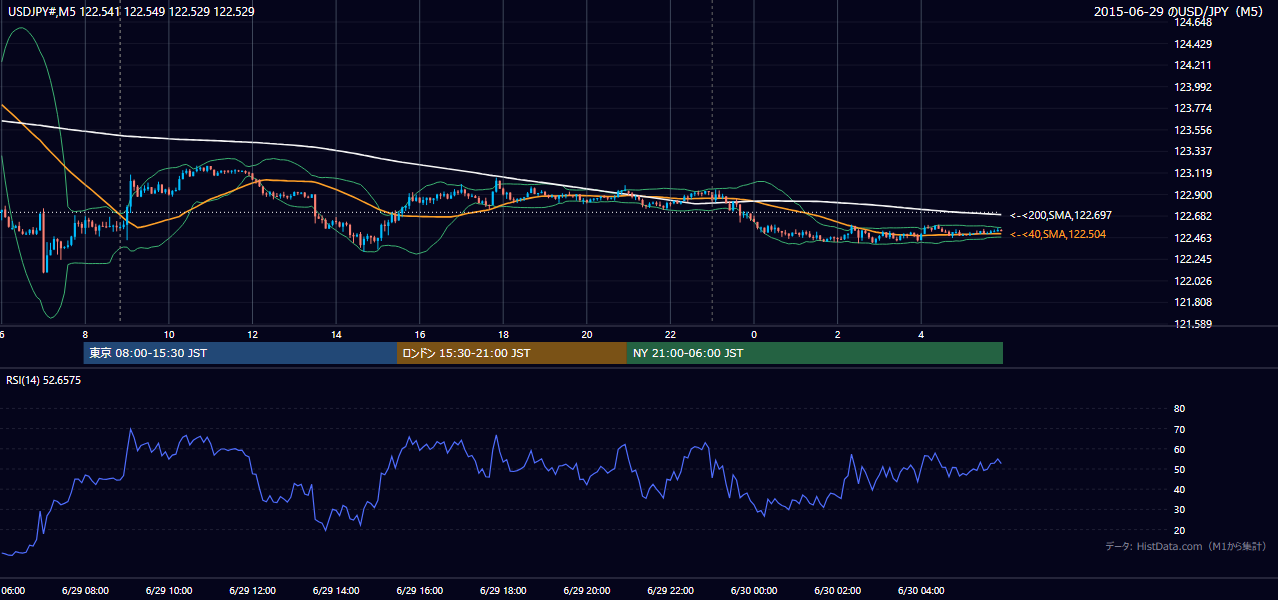Click the 123.337 price axis label

click(1193, 151)
